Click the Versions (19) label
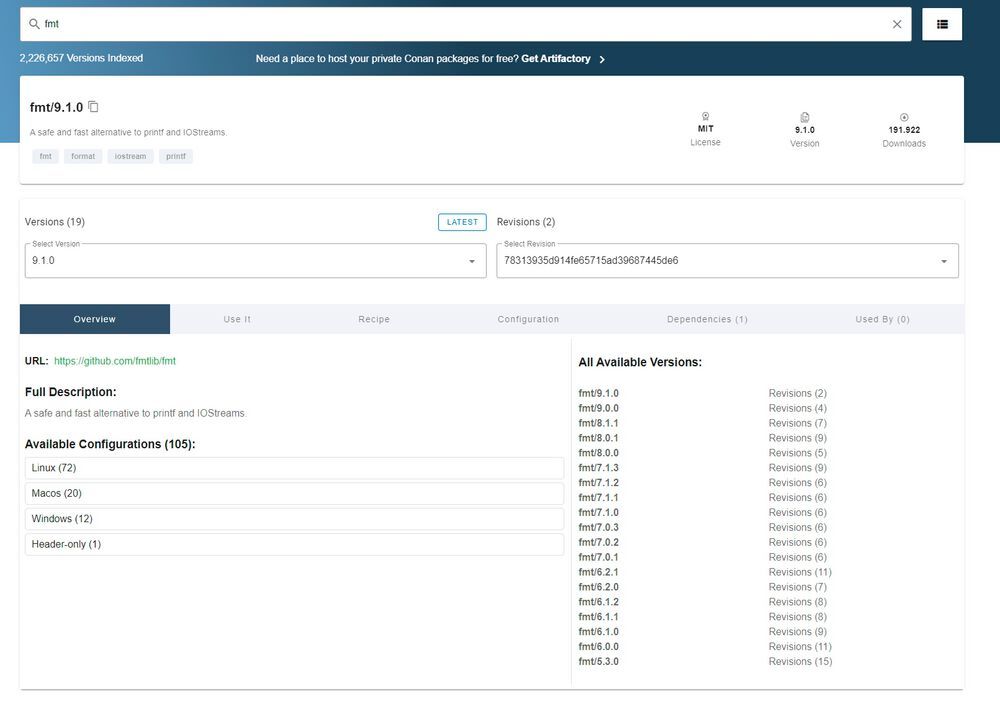 (55, 222)
